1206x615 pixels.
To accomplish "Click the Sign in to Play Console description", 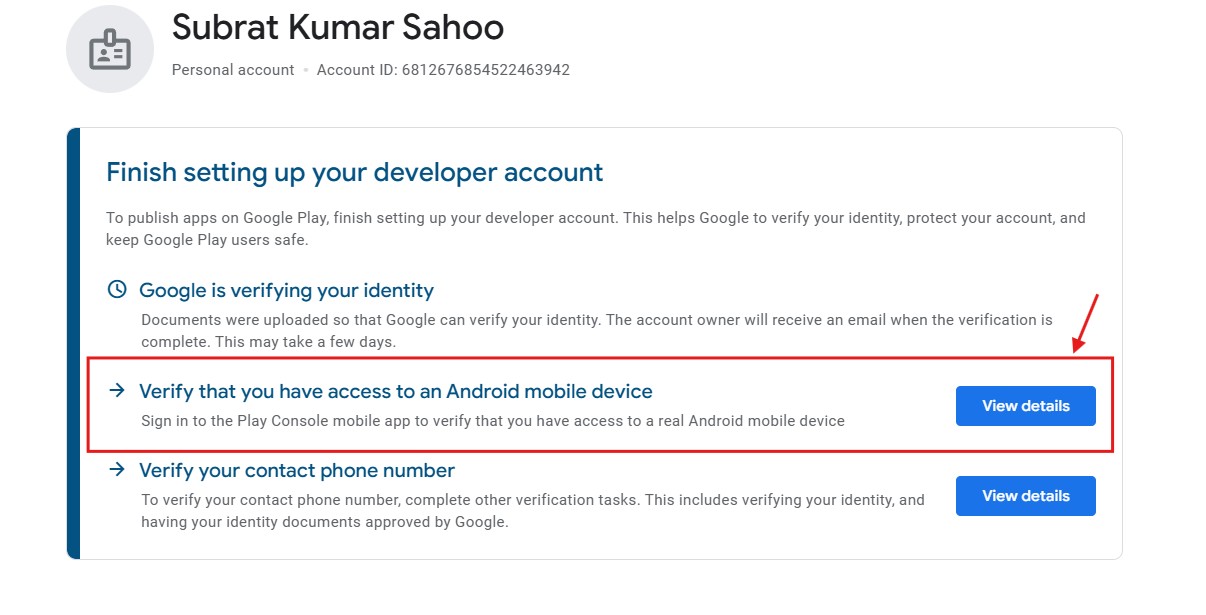I will [492, 421].
